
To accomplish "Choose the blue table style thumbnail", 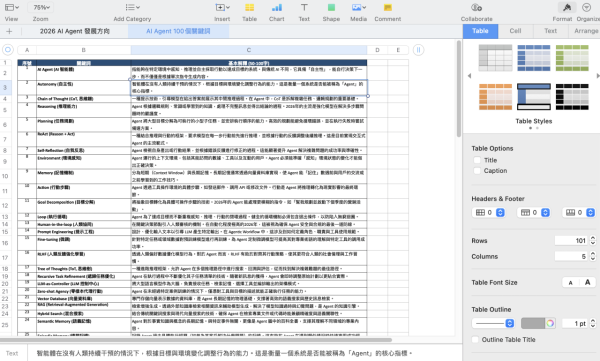I will 534,58.
